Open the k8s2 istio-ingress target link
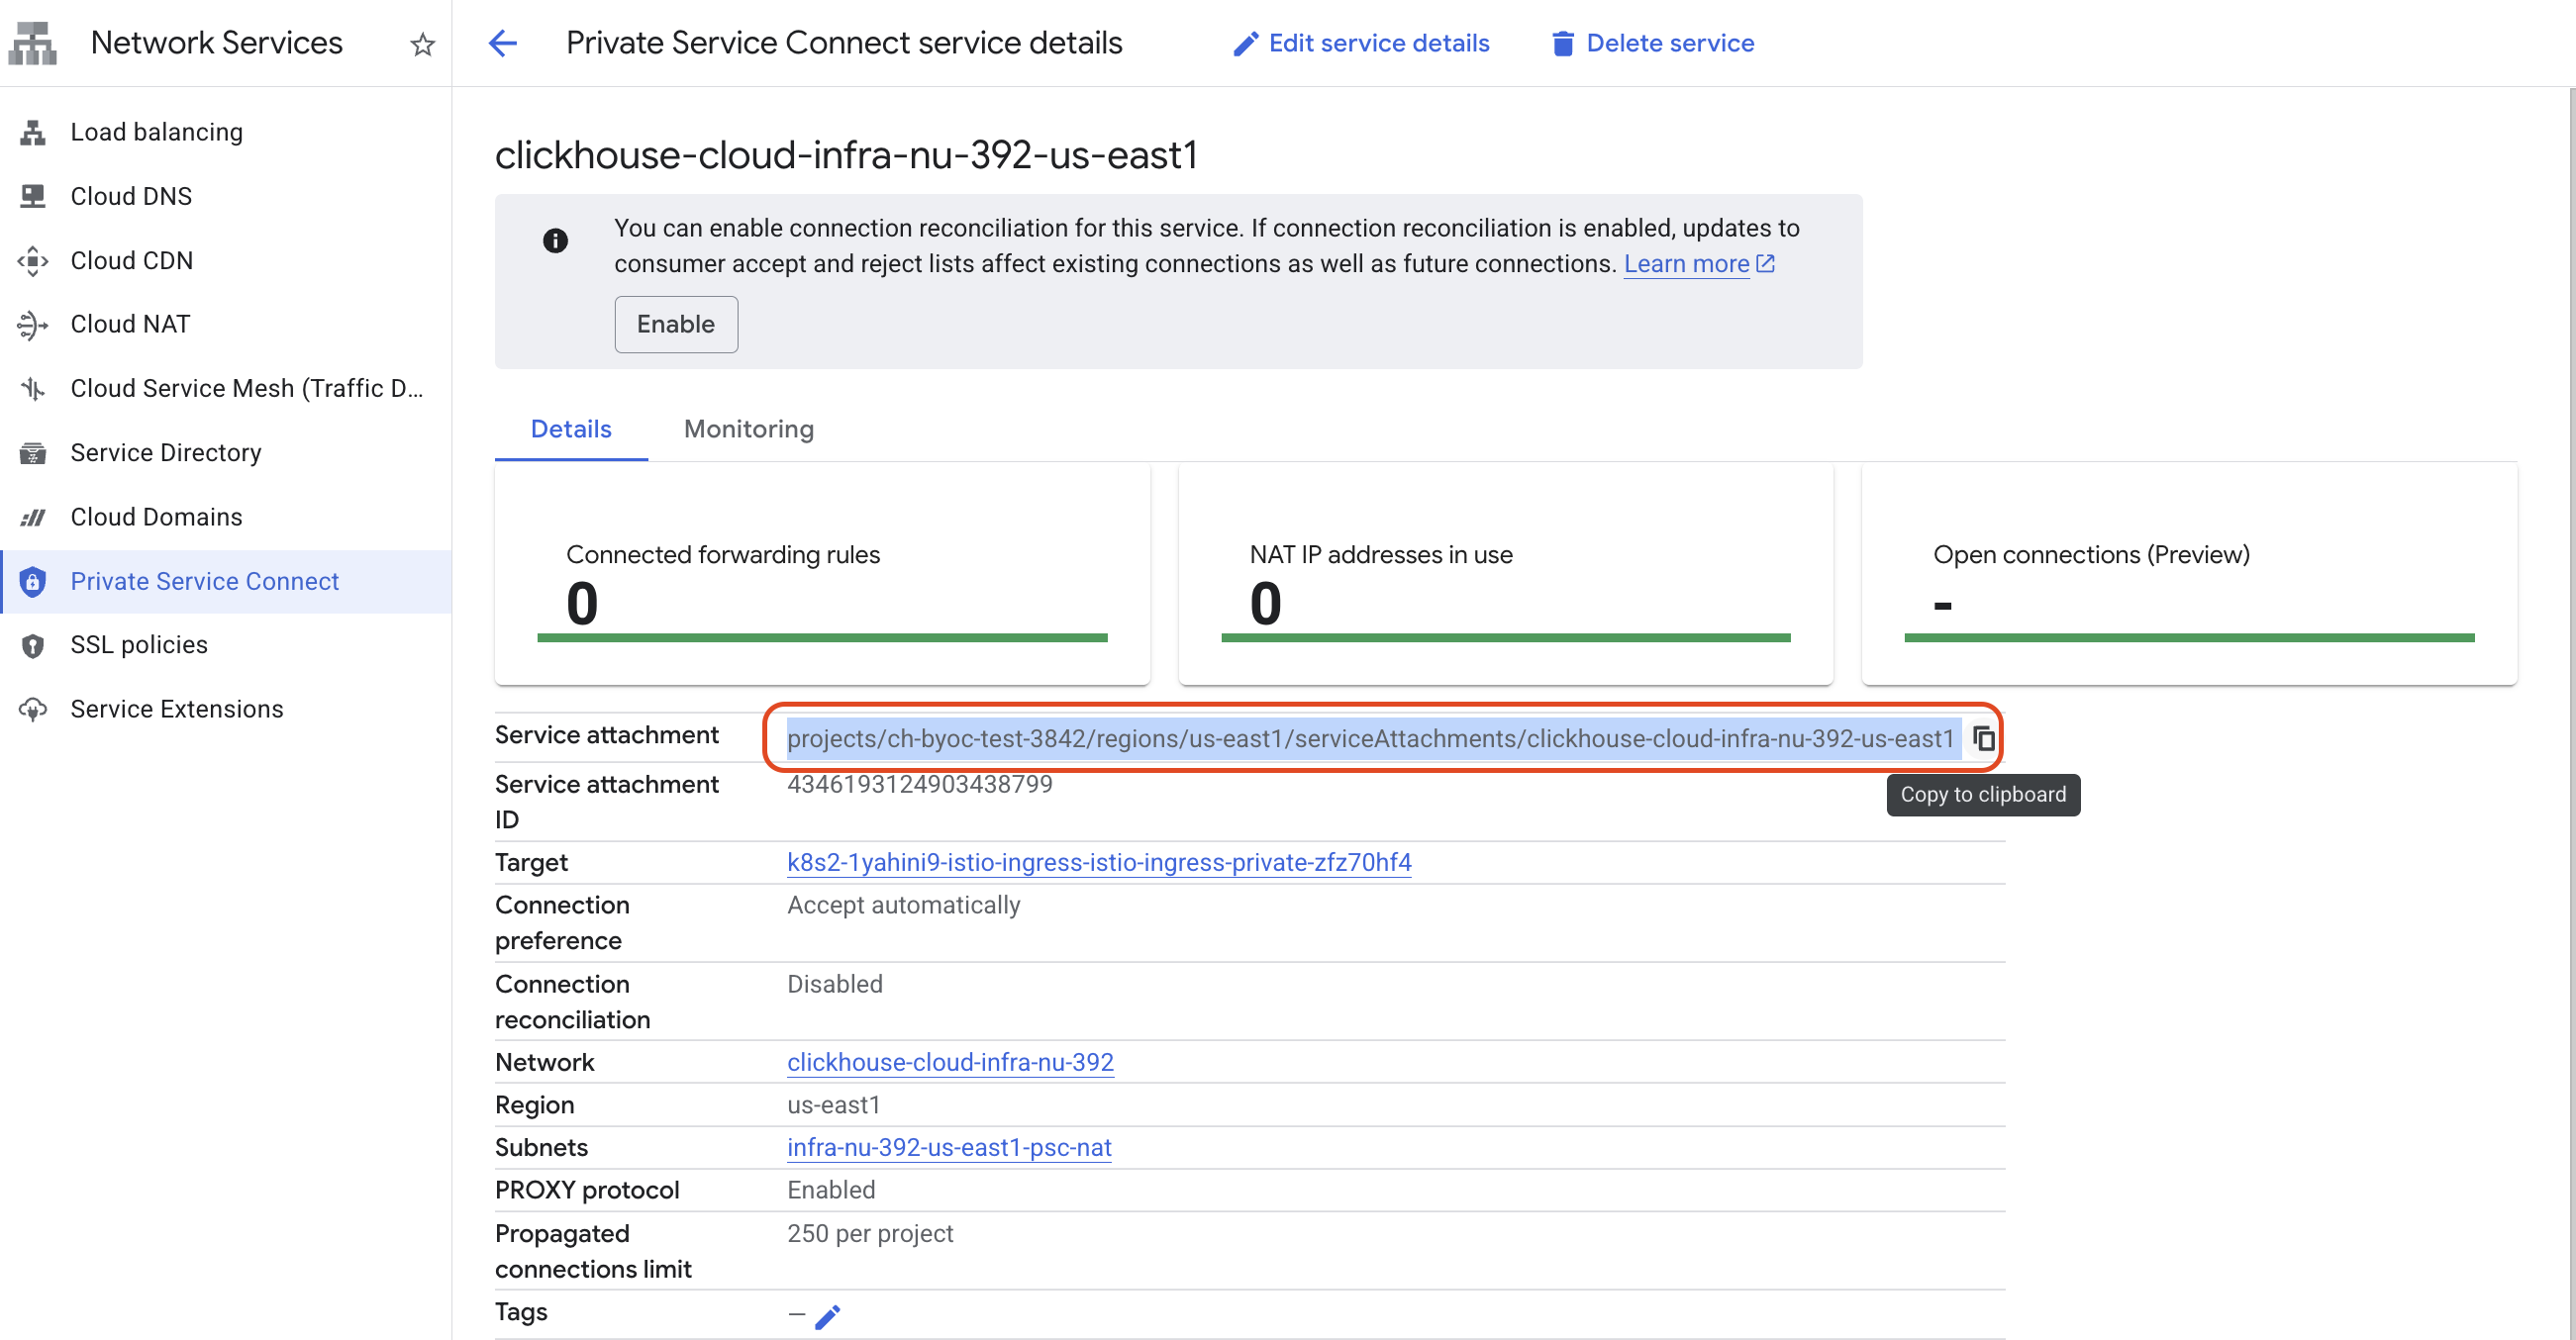 [x=1098, y=862]
